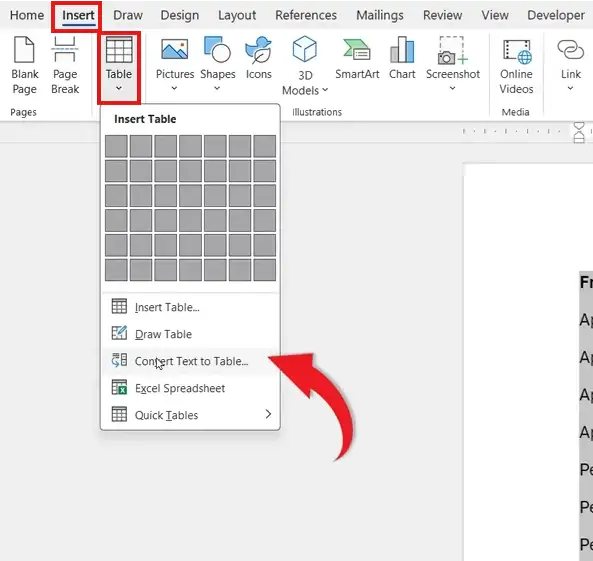Select Draw Table menu entry
Viewport: 593px width, 561px height.
190,334
